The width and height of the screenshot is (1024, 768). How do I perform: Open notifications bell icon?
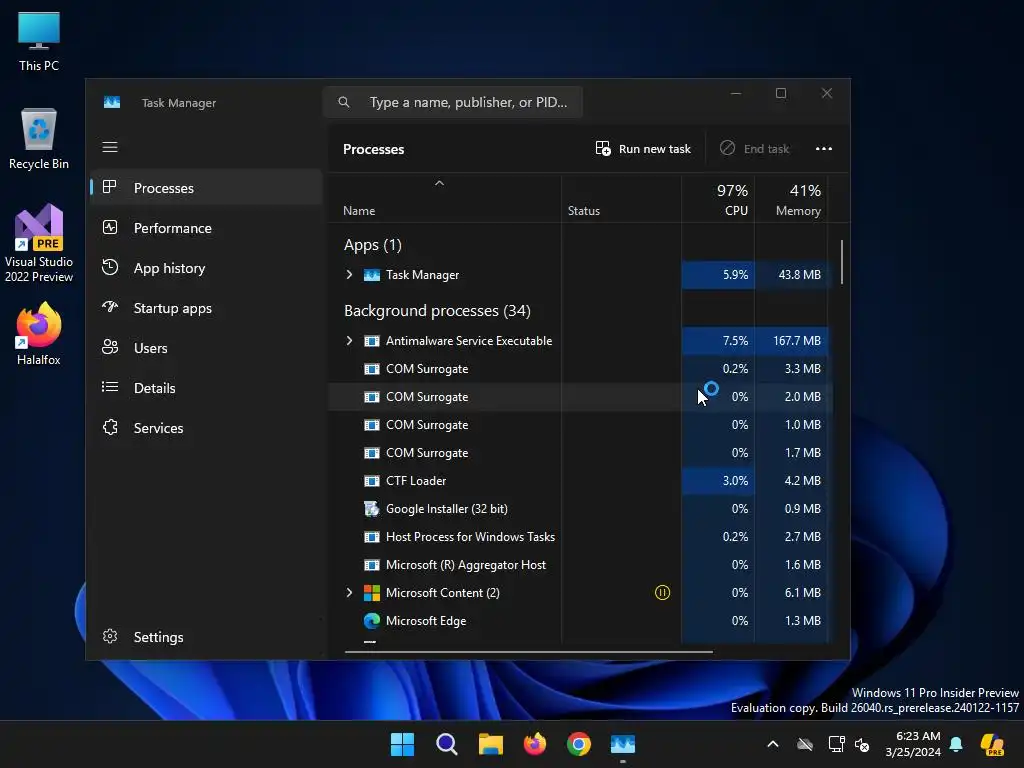(x=956, y=744)
